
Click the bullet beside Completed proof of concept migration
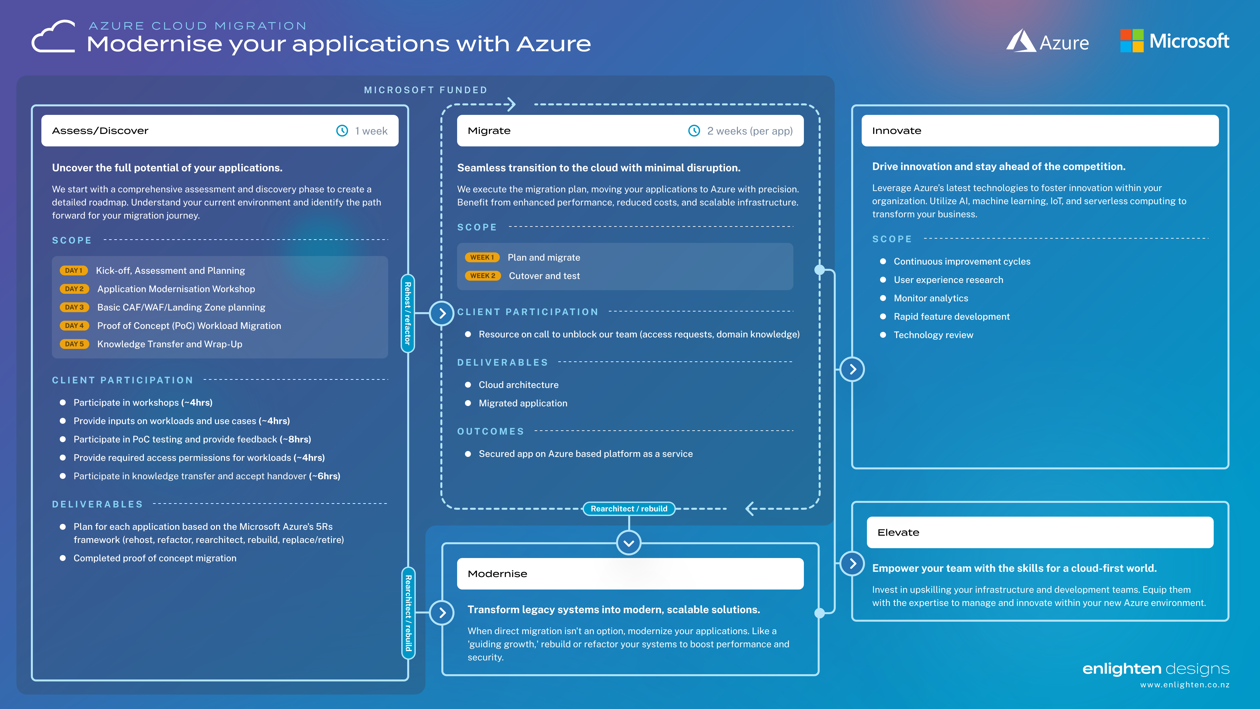63,558
